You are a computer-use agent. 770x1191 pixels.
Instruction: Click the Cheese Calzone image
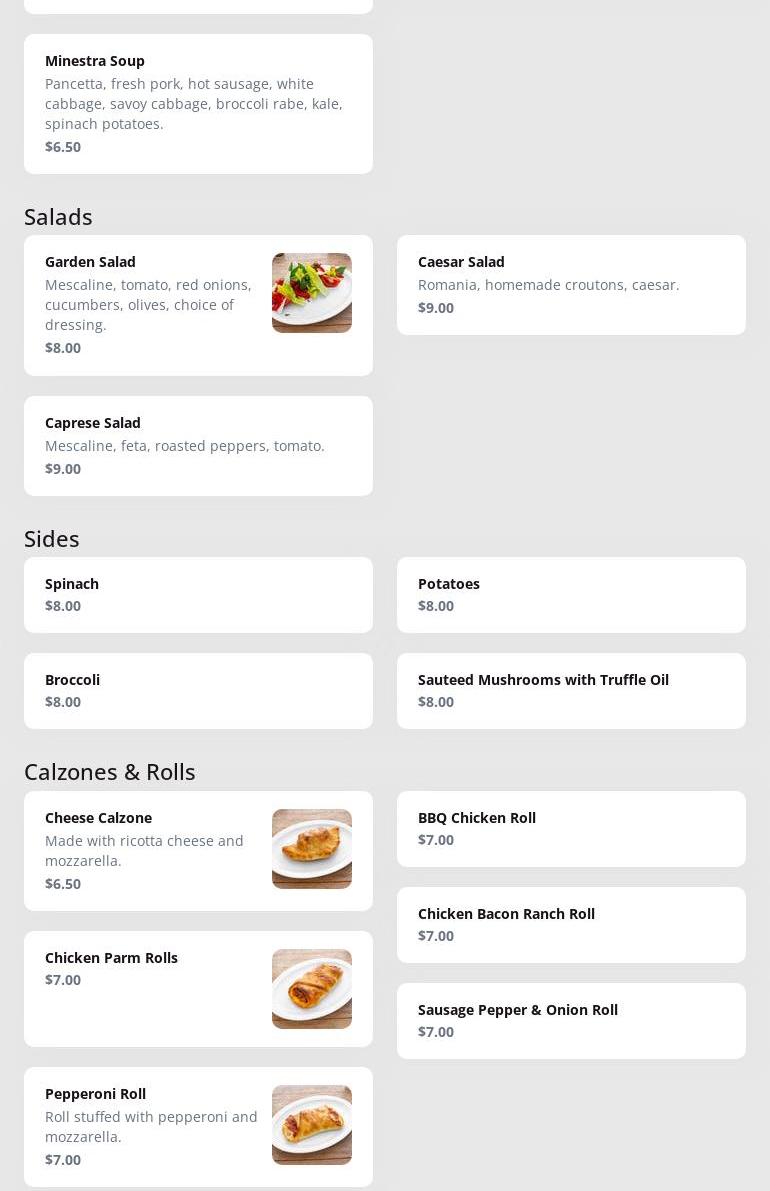coord(311,849)
